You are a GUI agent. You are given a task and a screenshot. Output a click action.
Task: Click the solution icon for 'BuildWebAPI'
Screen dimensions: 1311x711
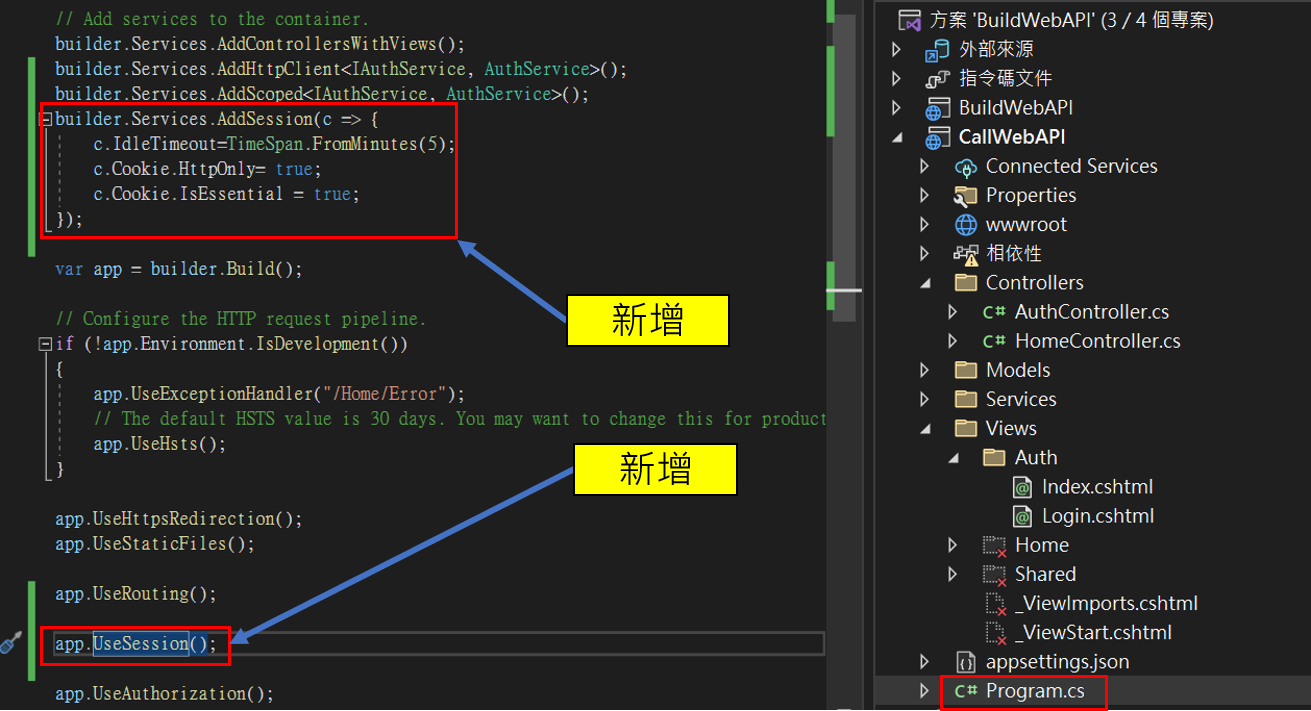pyautogui.click(x=909, y=20)
